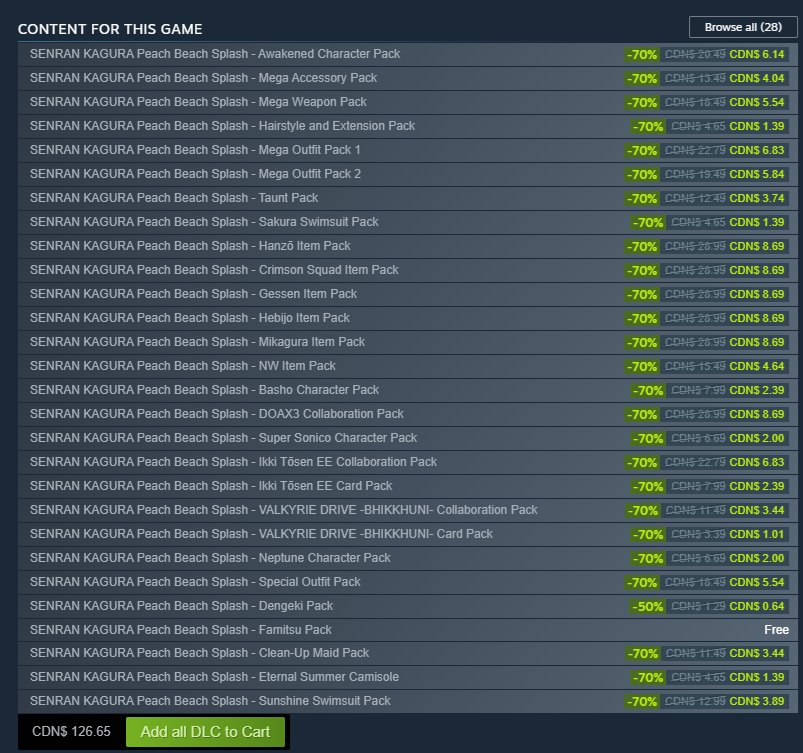Click CDN$ 3.74 price of Taunt Pack
803x753 pixels.
click(x=756, y=198)
